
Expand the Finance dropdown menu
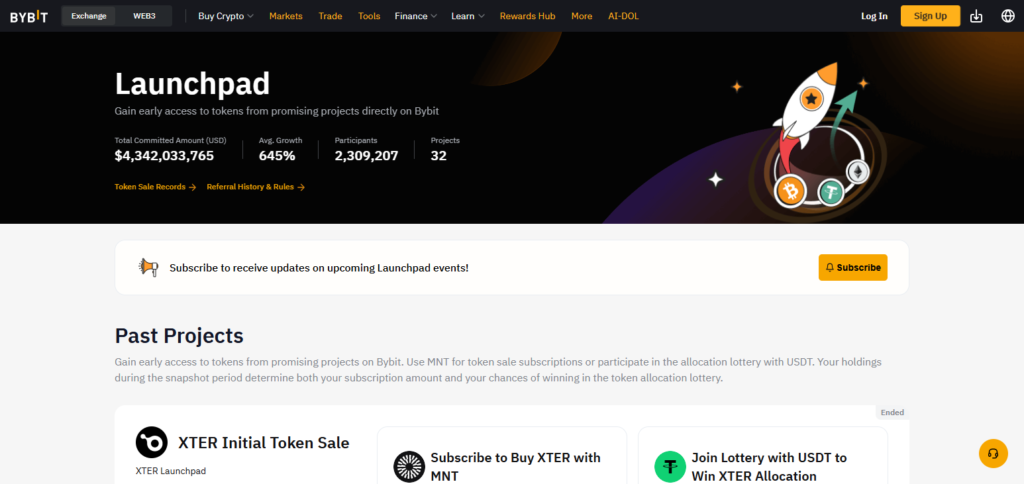click(x=416, y=16)
